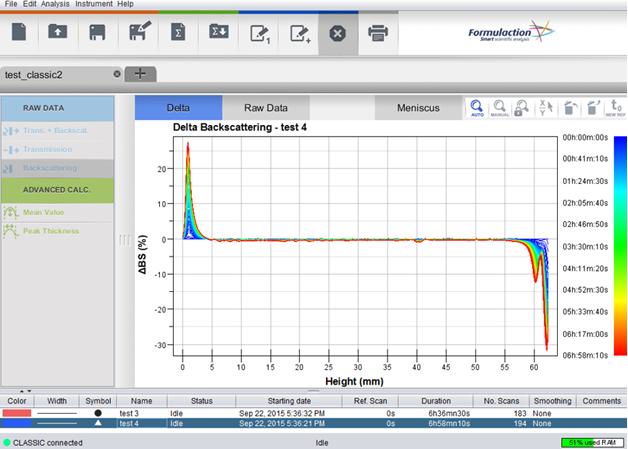Image resolution: width=628 pixels, height=449 pixels.
Task: Click the rainbow time color scale bar
Action: click(620, 246)
